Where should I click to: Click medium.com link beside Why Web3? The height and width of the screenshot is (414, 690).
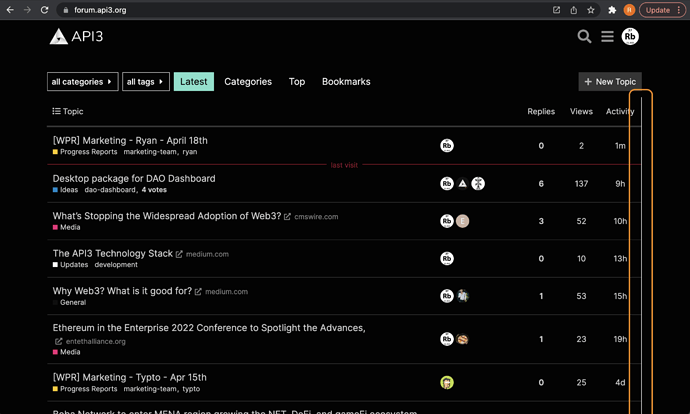pos(227,292)
